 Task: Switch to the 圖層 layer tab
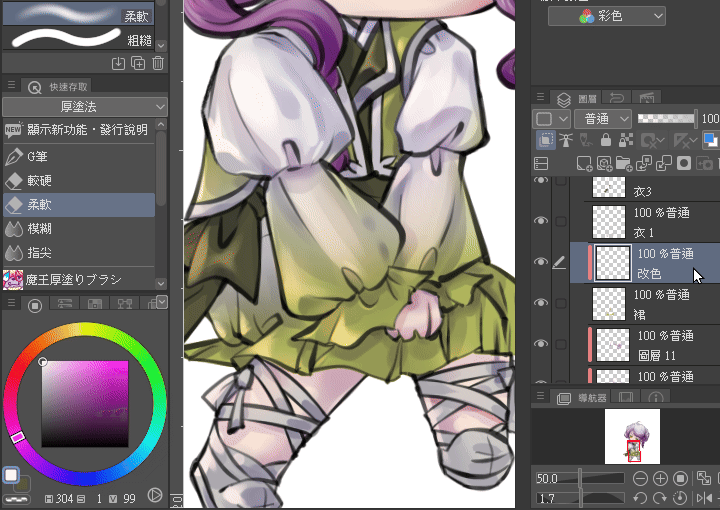pos(576,98)
